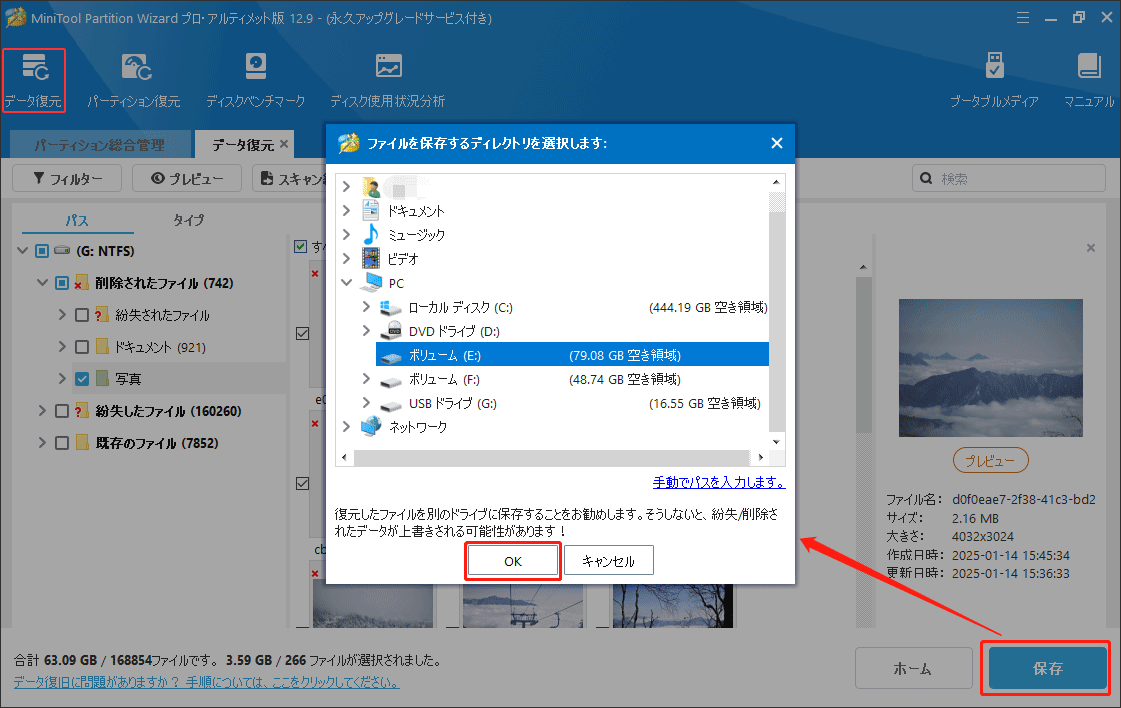Select the user folder icon in dialog tree
Viewport: 1121px width, 708px height.
[371, 187]
